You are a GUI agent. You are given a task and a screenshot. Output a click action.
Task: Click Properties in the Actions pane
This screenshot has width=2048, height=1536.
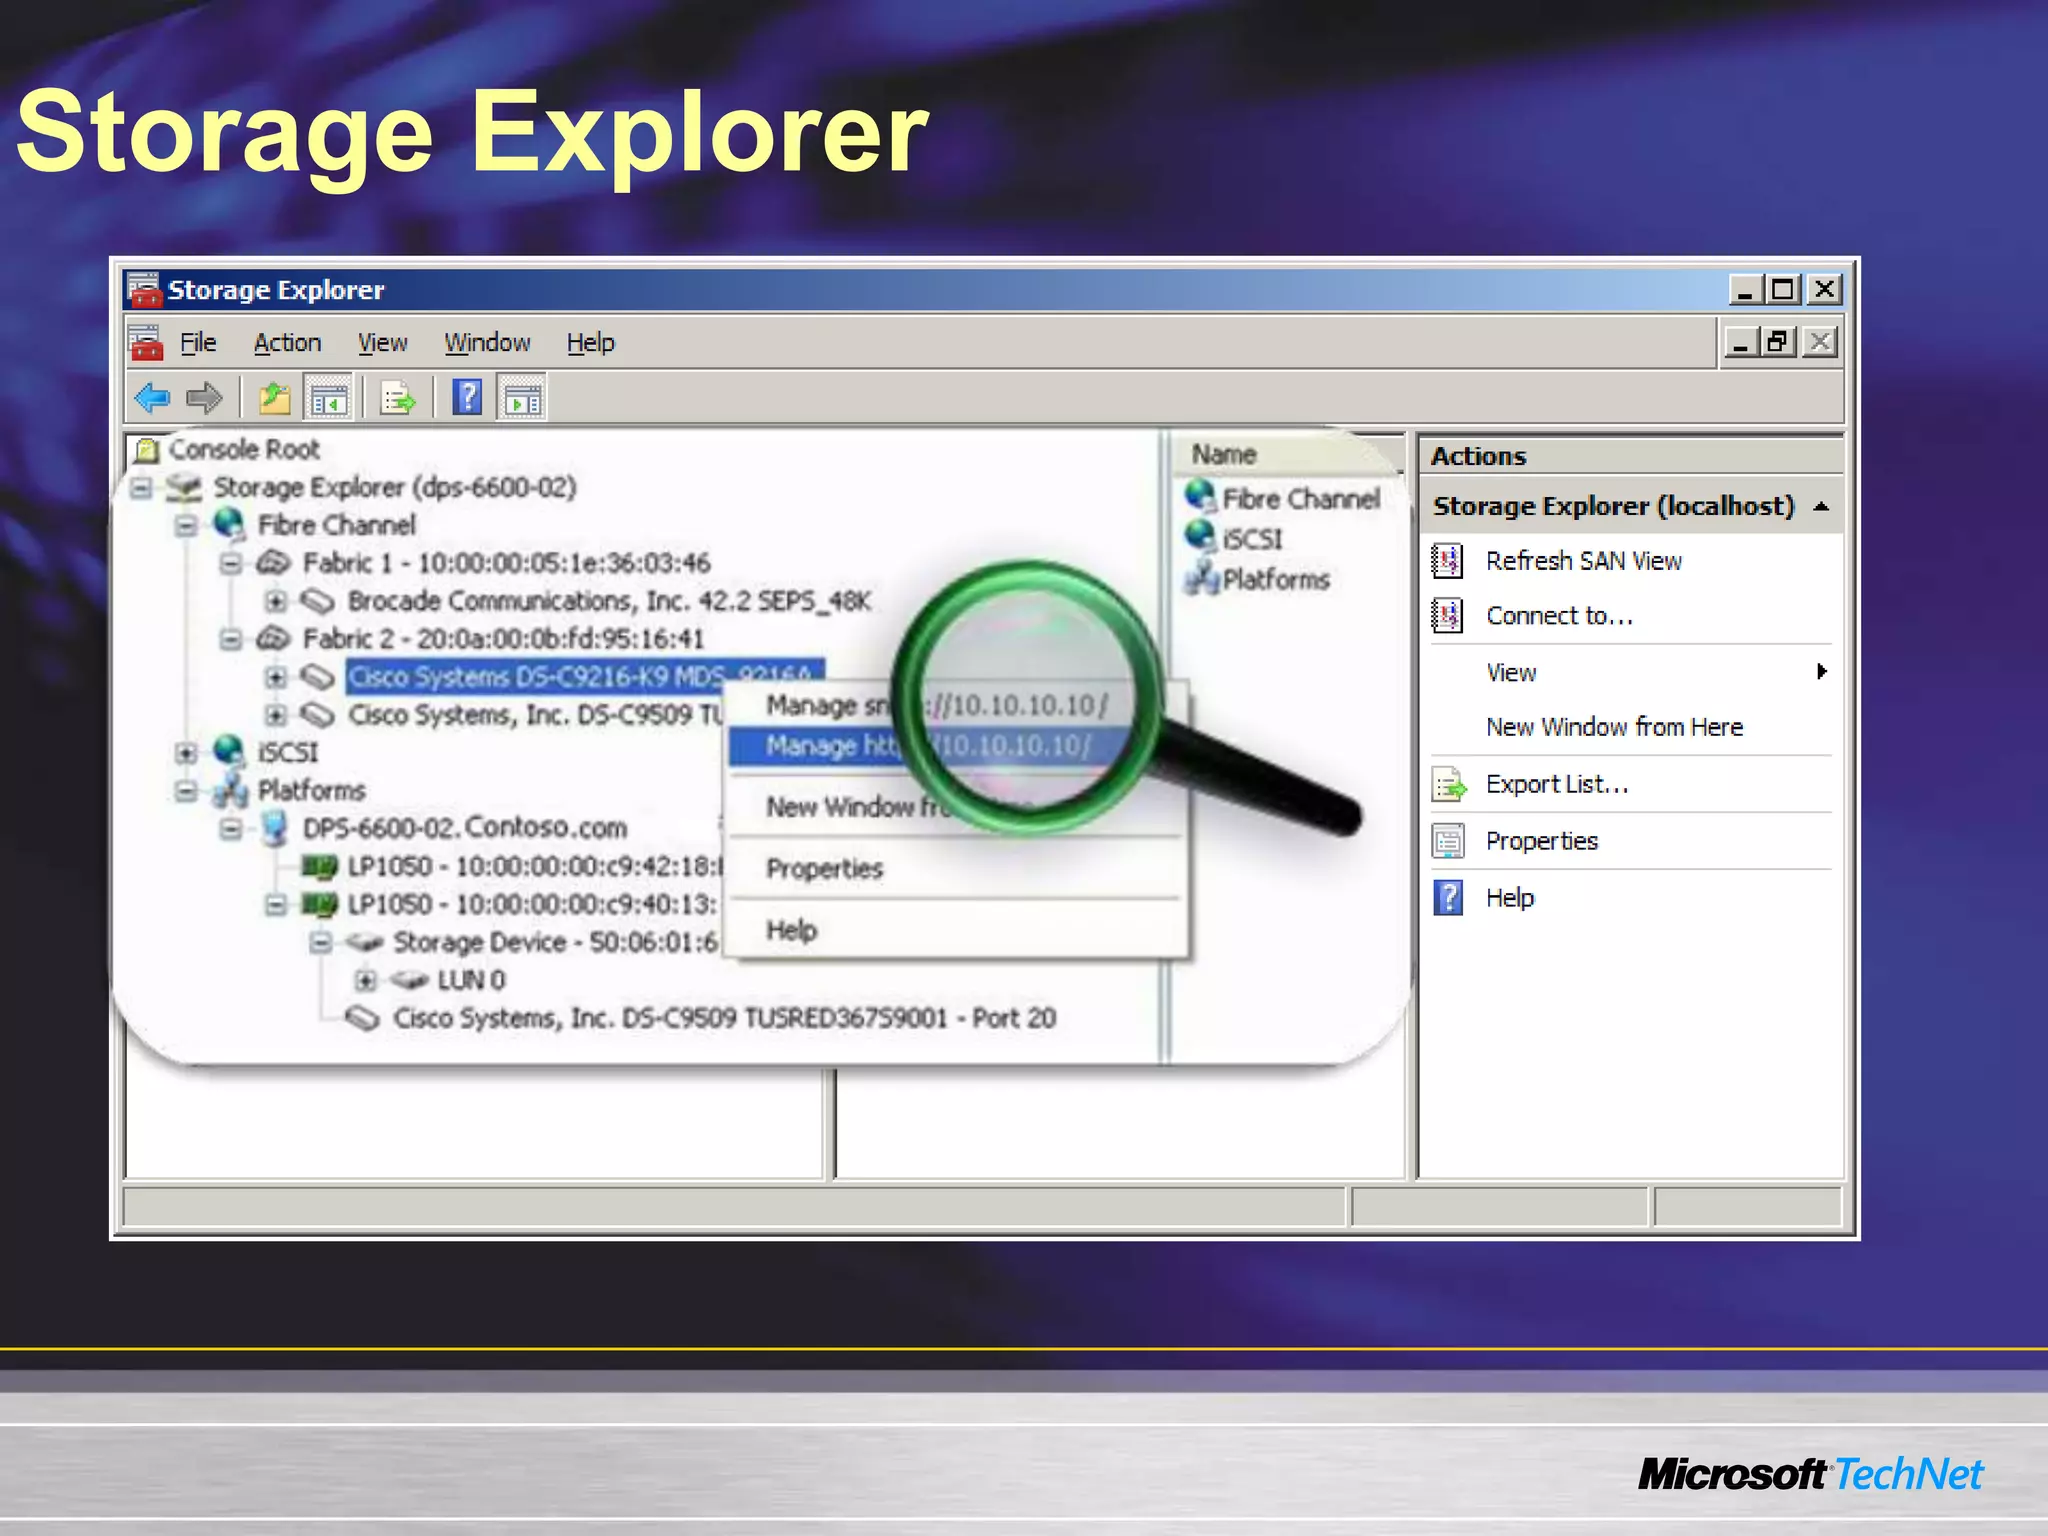1542,841
